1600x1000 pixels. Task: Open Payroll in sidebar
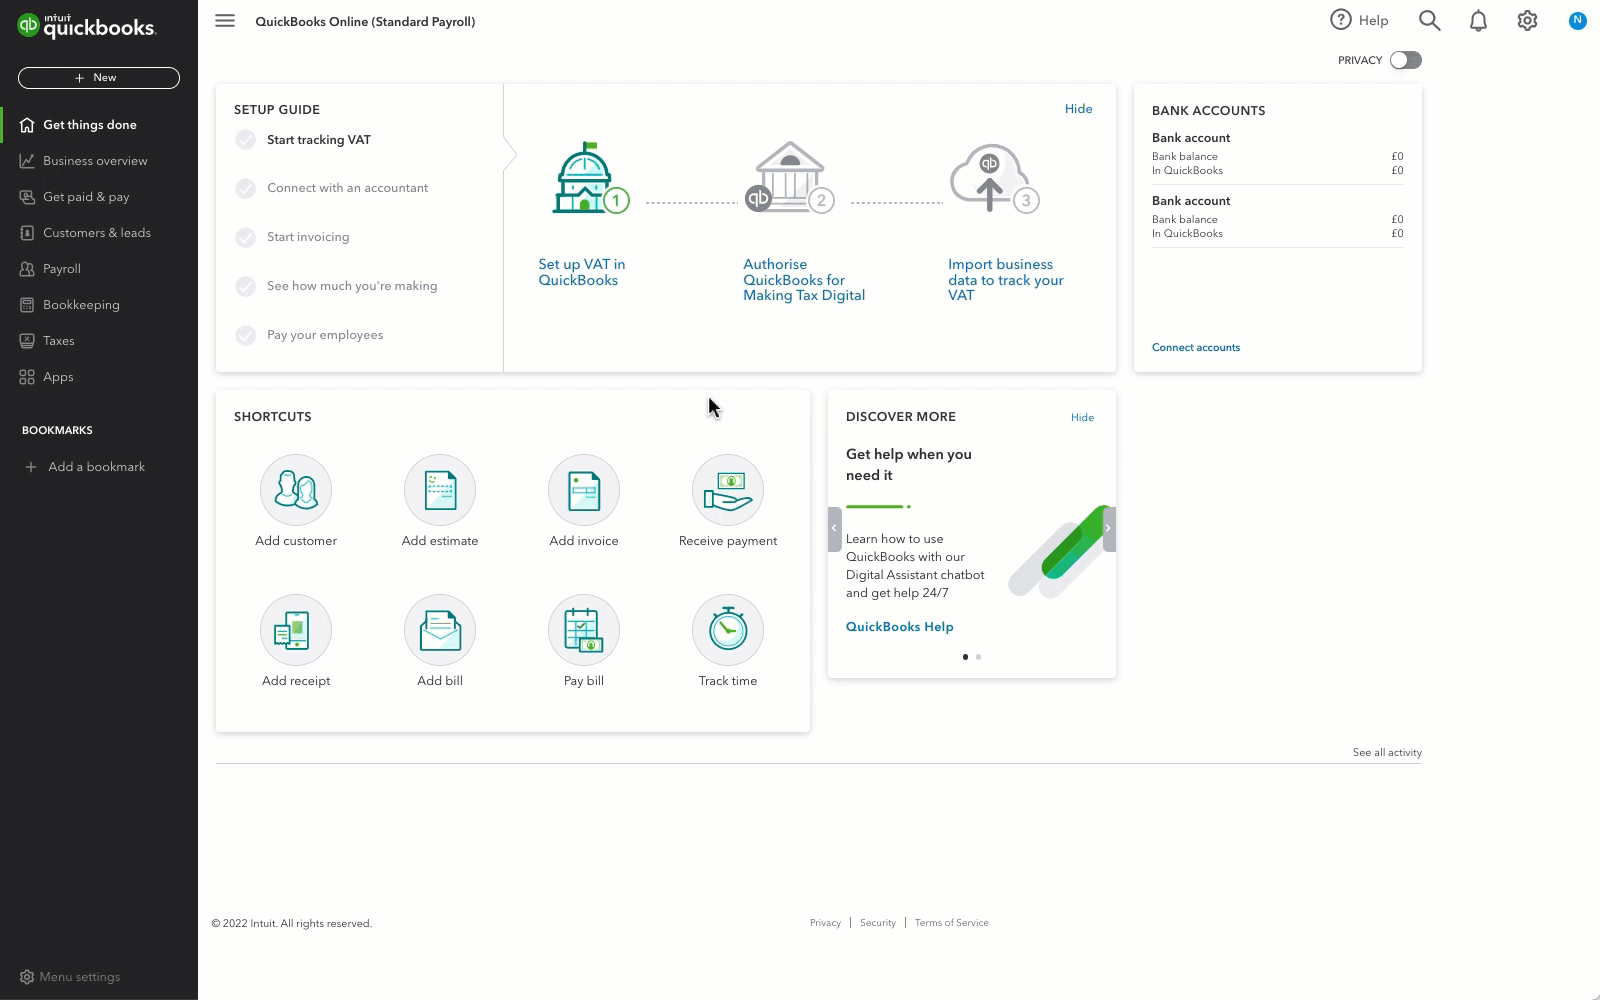99,269
